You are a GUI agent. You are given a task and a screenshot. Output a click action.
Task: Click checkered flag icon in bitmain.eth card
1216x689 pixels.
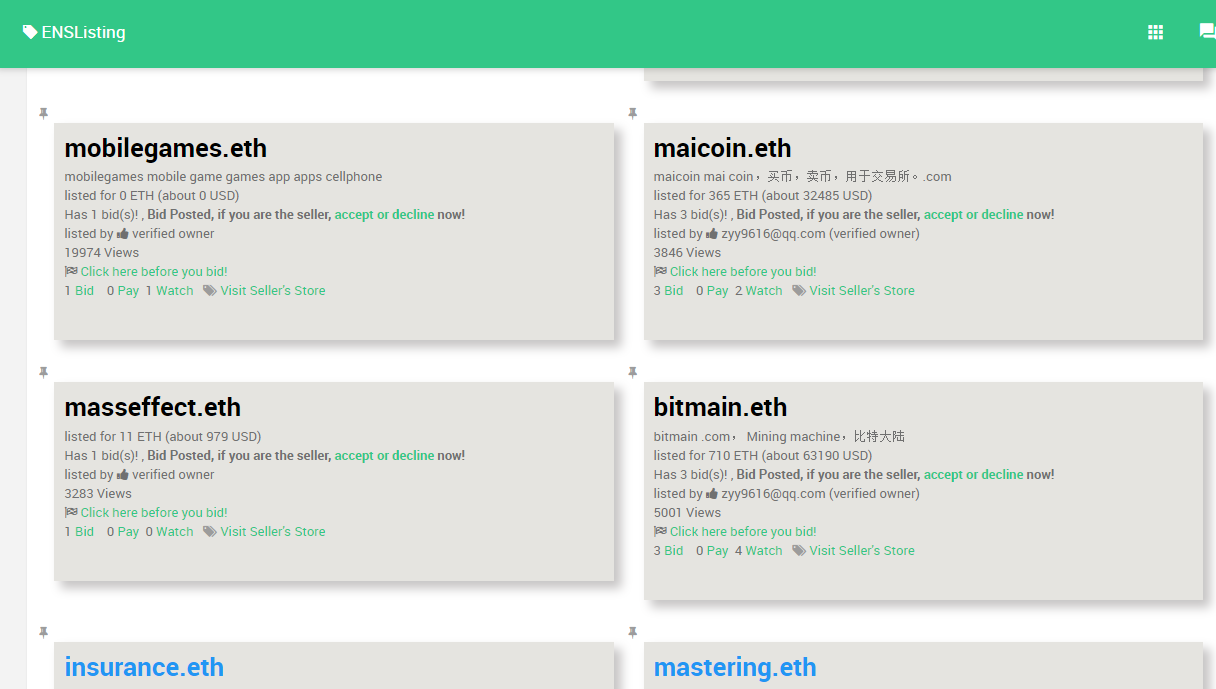click(660, 531)
